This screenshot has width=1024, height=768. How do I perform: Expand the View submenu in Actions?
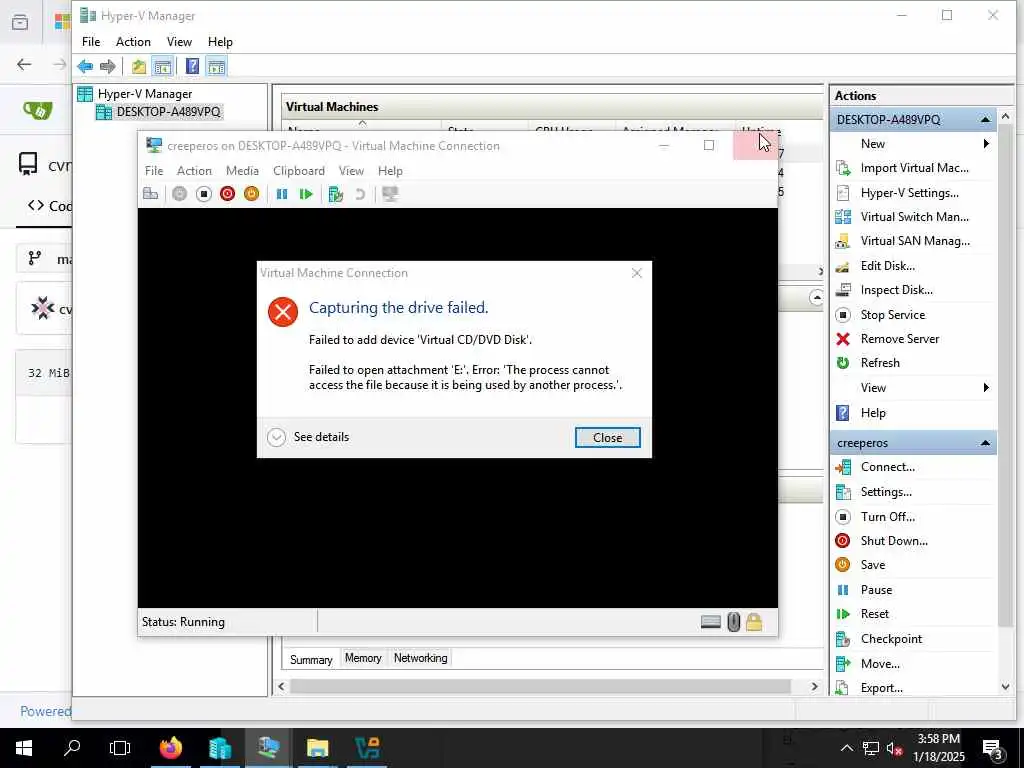coord(986,388)
